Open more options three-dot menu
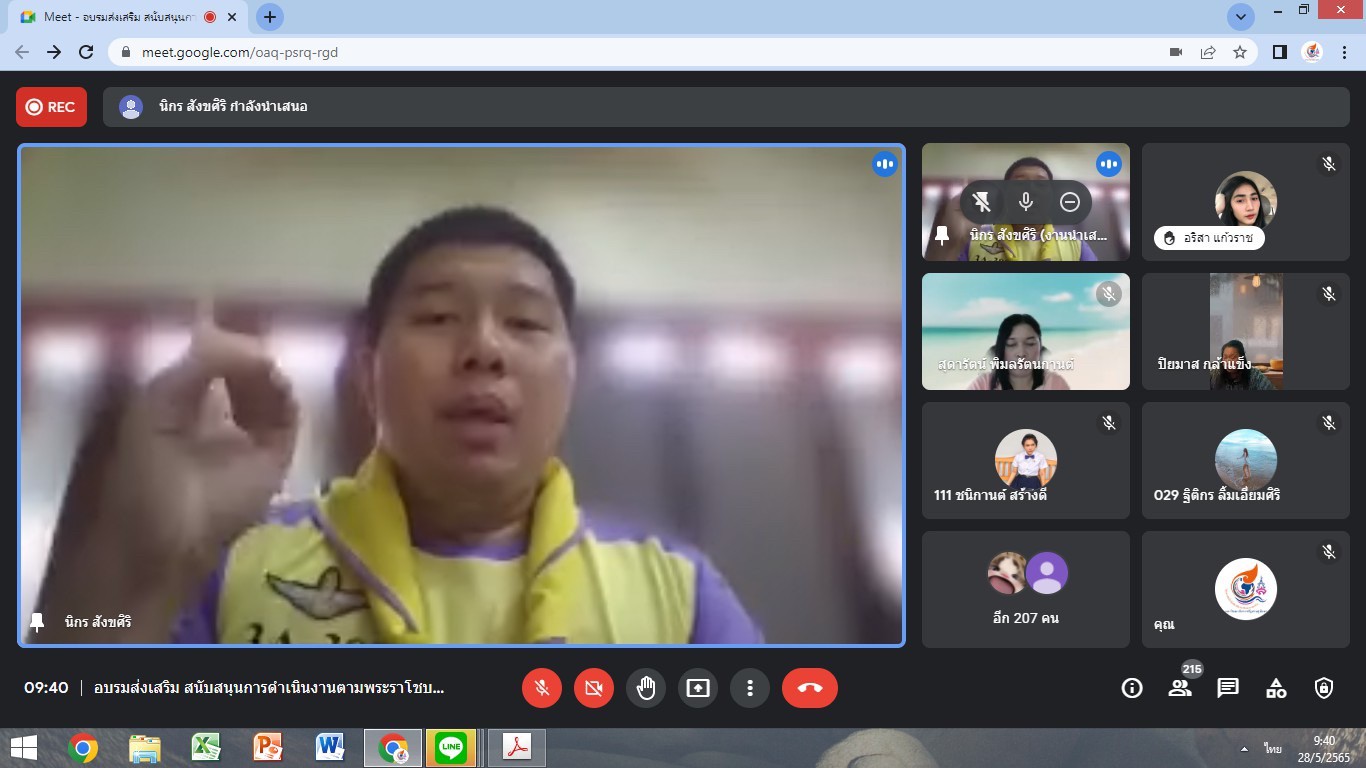 (750, 688)
